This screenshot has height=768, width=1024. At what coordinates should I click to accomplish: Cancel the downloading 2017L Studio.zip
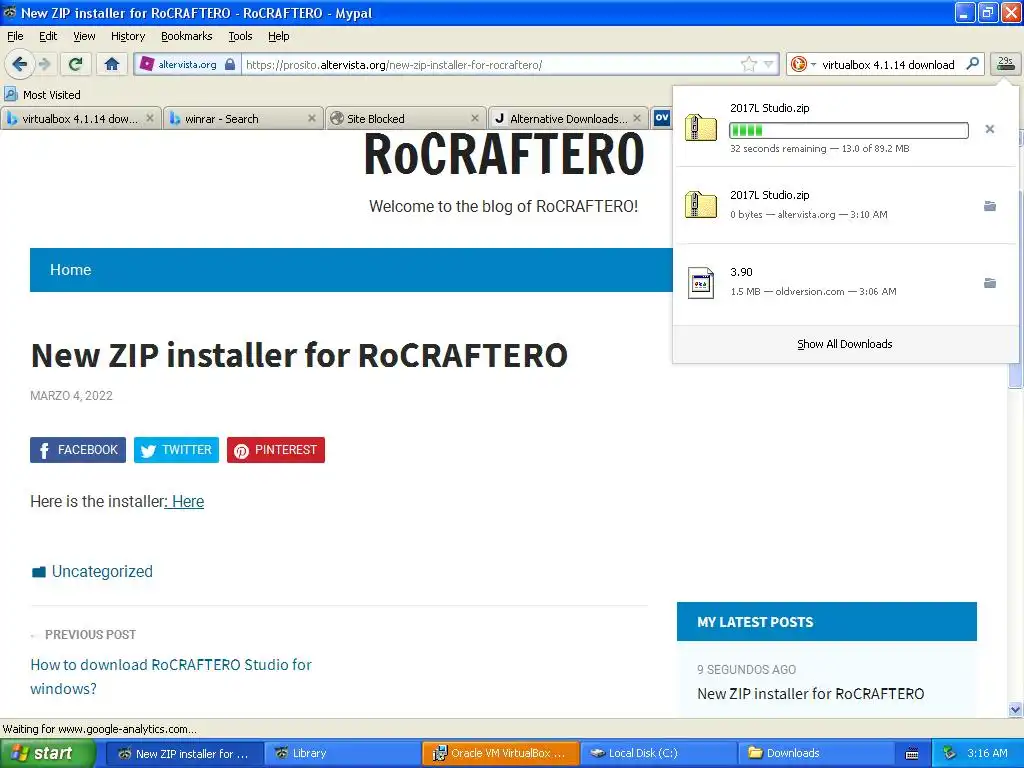989,129
